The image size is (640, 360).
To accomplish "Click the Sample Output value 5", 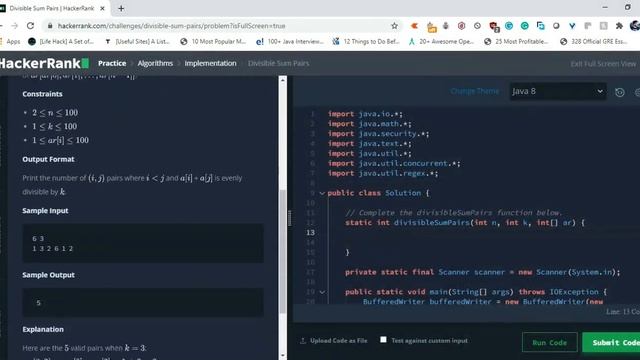I will [38, 303].
